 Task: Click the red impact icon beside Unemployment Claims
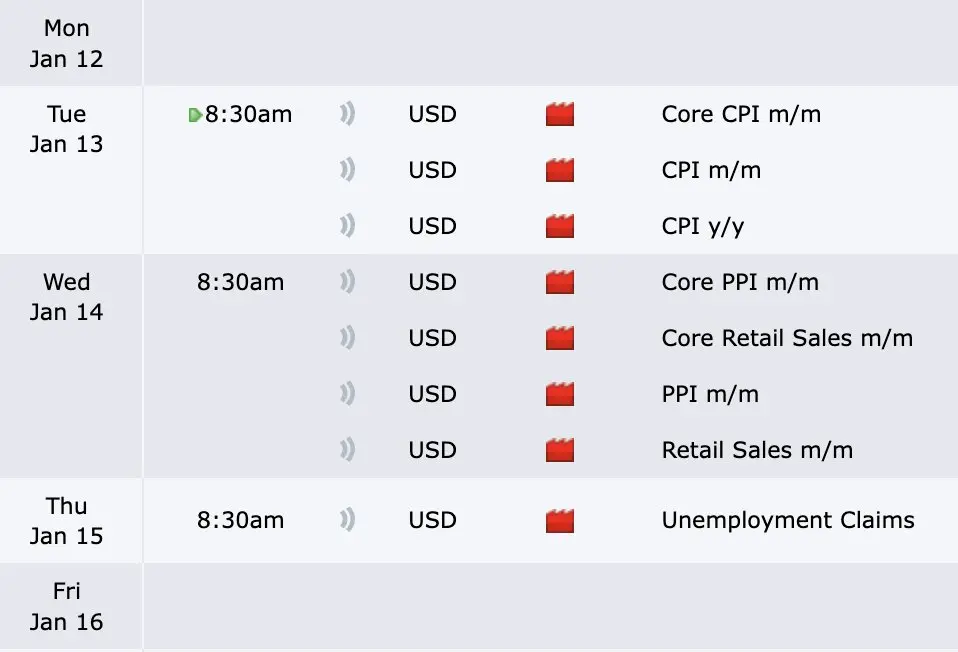[560, 521]
